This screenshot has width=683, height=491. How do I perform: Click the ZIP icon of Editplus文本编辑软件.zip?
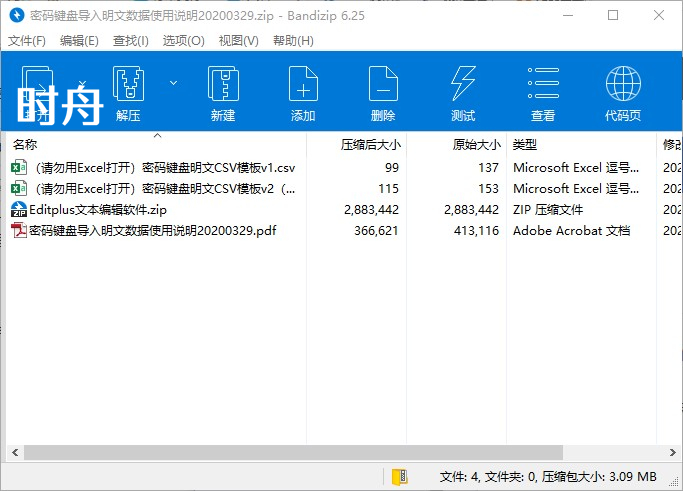pos(19,209)
